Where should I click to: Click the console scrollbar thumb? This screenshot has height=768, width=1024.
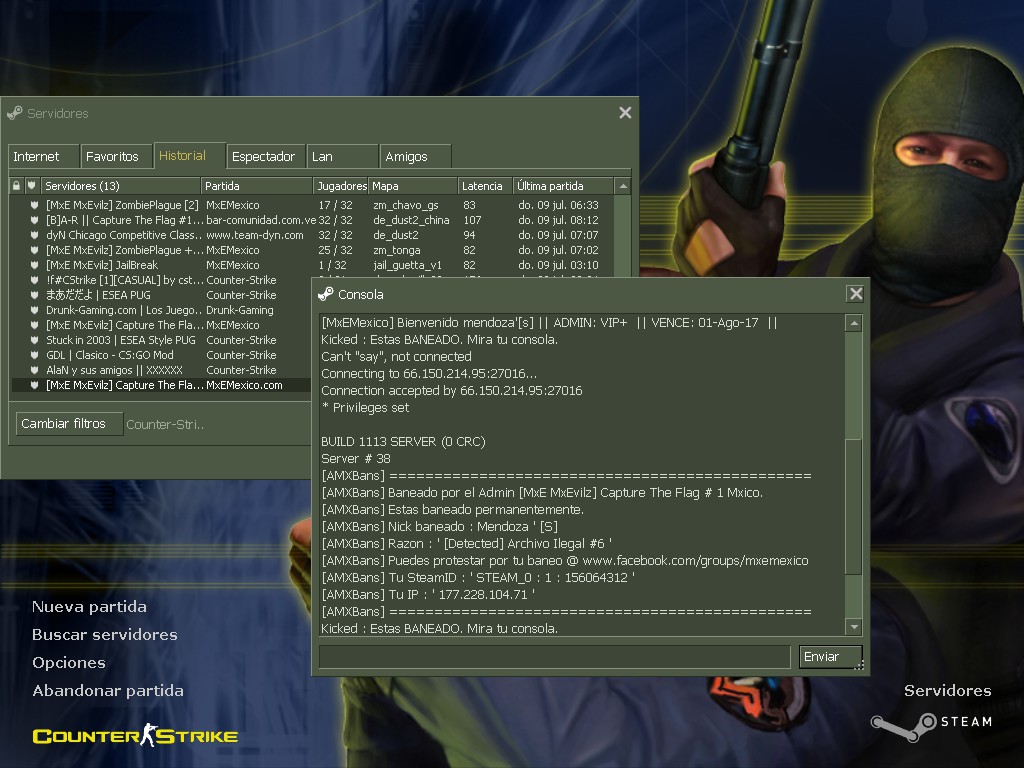tap(854, 506)
